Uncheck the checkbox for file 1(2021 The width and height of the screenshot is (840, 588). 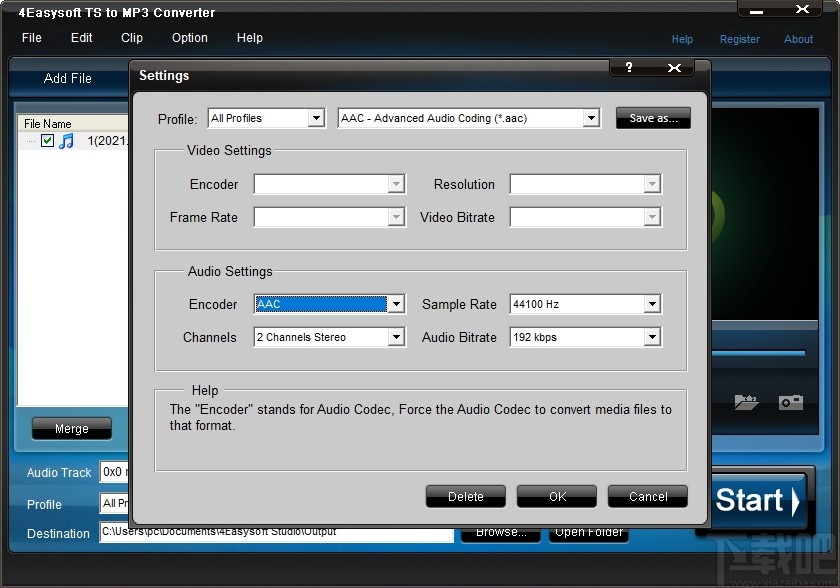(47, 141)
